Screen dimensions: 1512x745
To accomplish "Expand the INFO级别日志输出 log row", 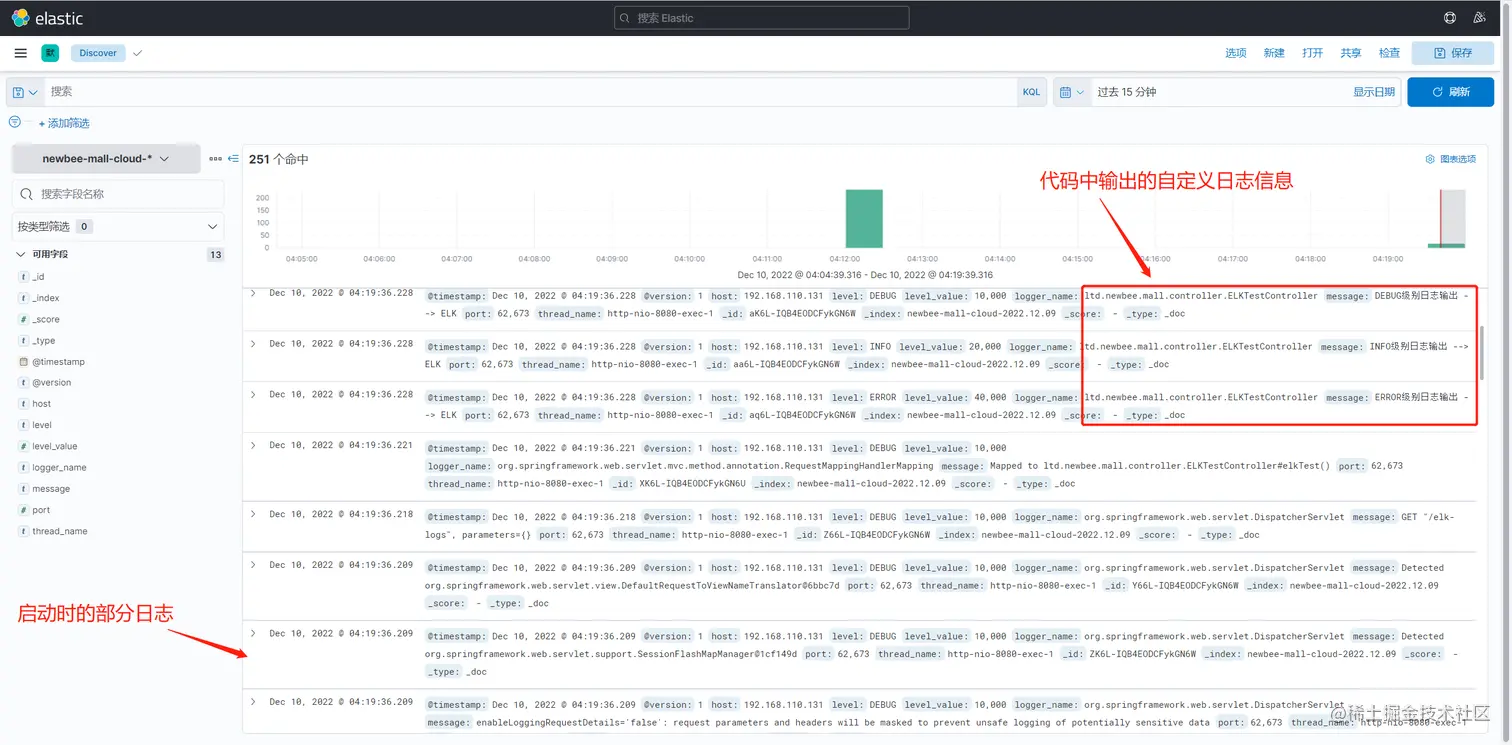I will [x=253, y=344].
